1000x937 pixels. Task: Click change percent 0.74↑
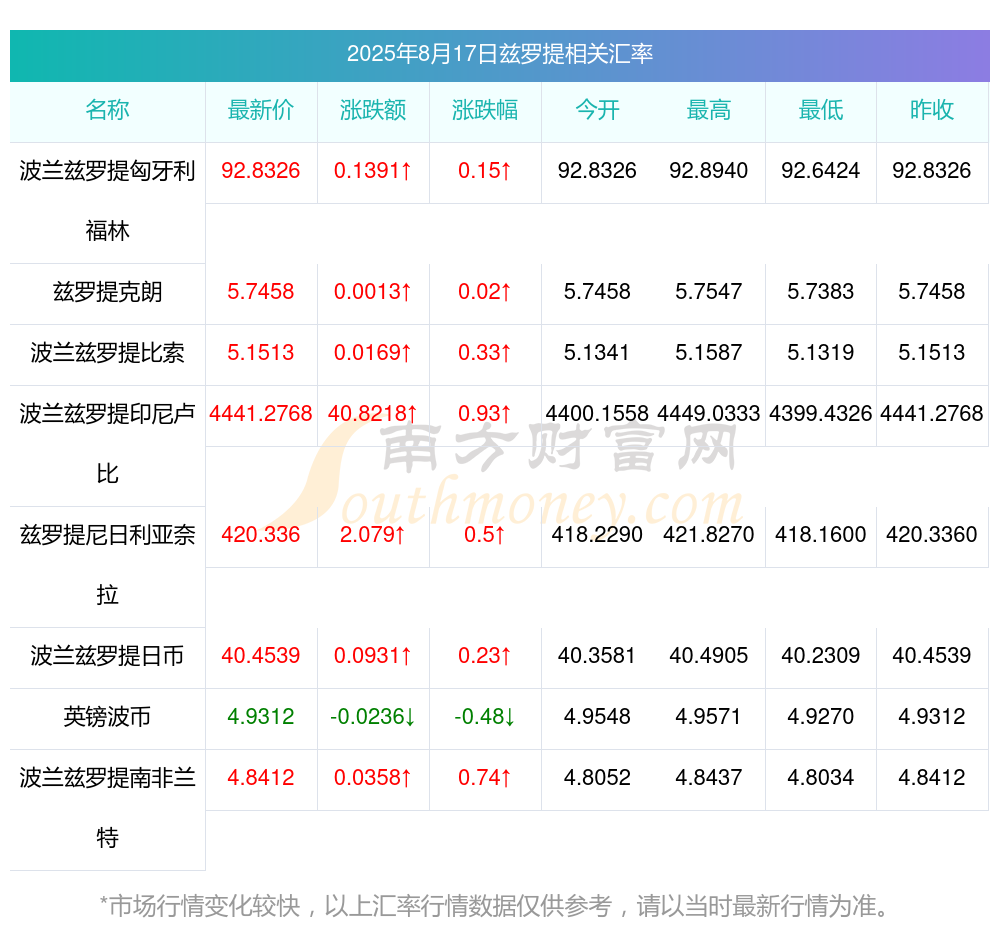click(x=485, y=778)
